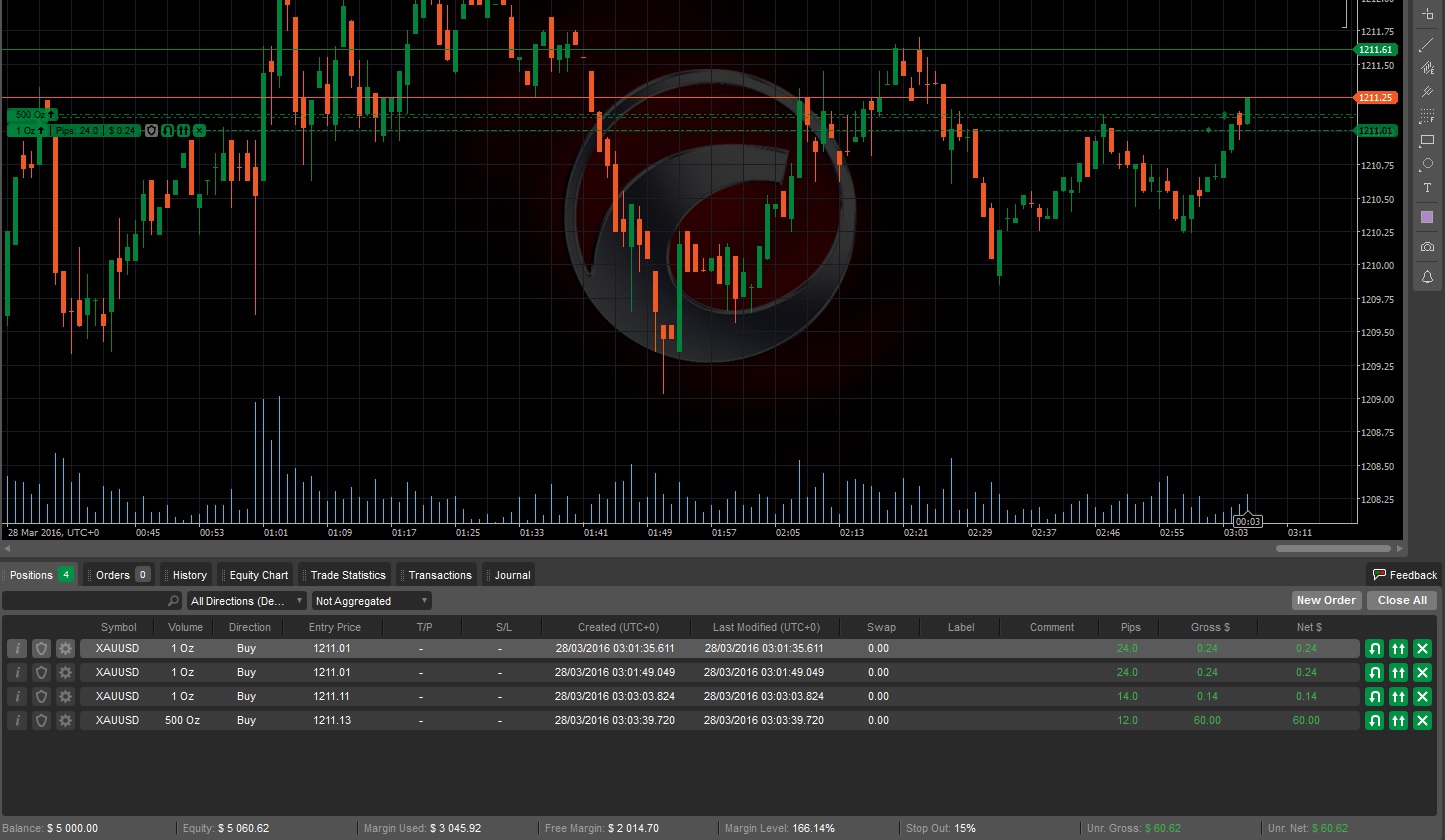Click chart label's close X icon
Screen dimensions: 1445x840
pos(199,130)
